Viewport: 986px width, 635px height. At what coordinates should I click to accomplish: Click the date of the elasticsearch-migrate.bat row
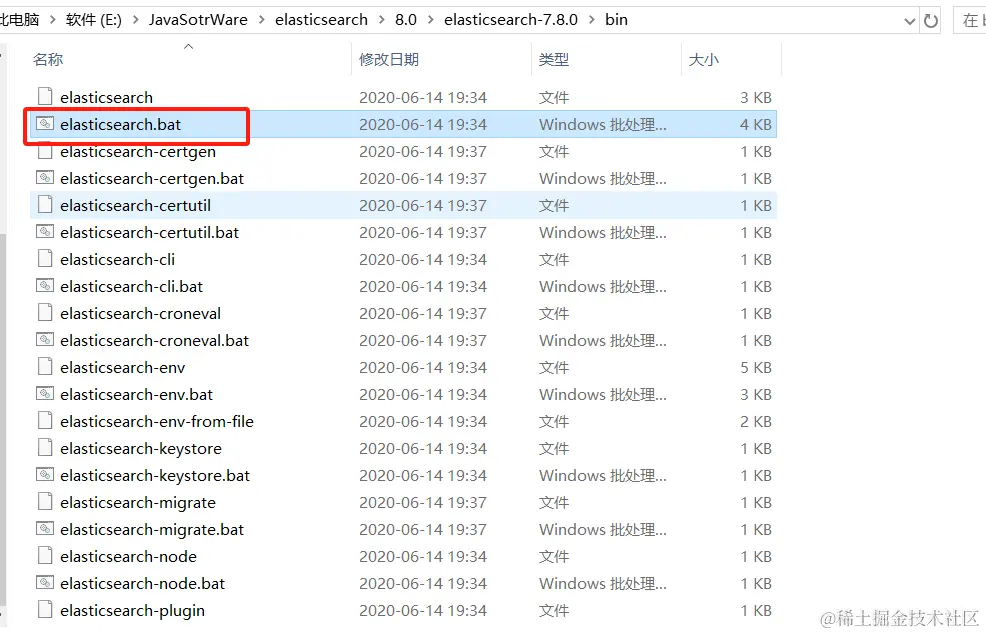pos(423,530)
